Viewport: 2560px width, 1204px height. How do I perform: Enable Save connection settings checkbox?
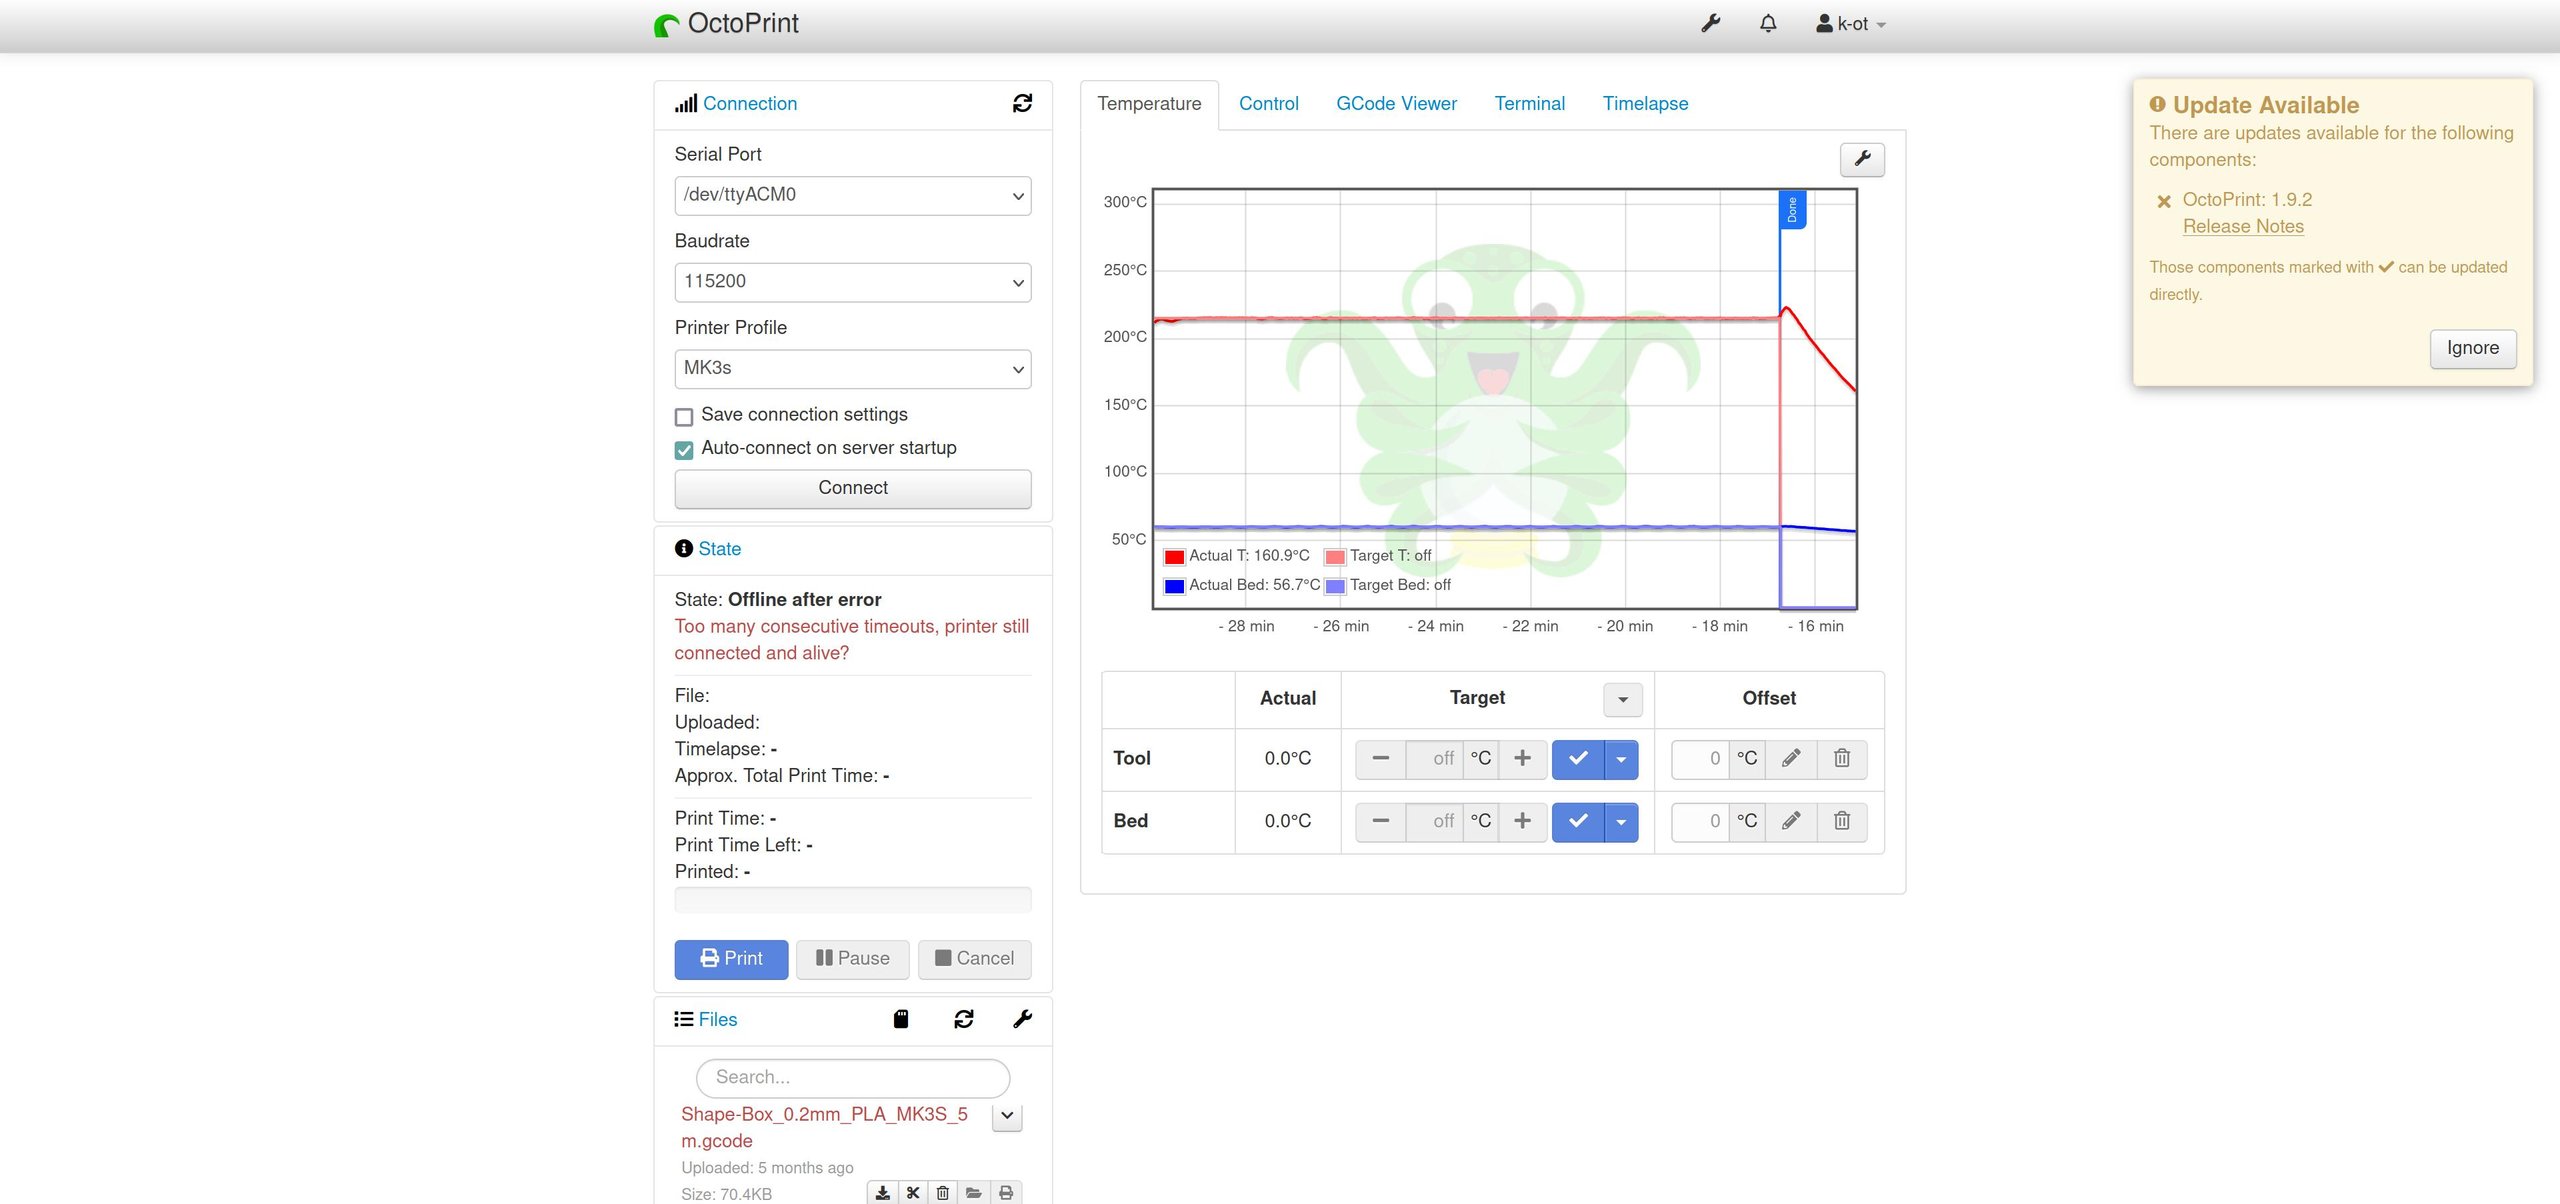click(x=684, y=416)
